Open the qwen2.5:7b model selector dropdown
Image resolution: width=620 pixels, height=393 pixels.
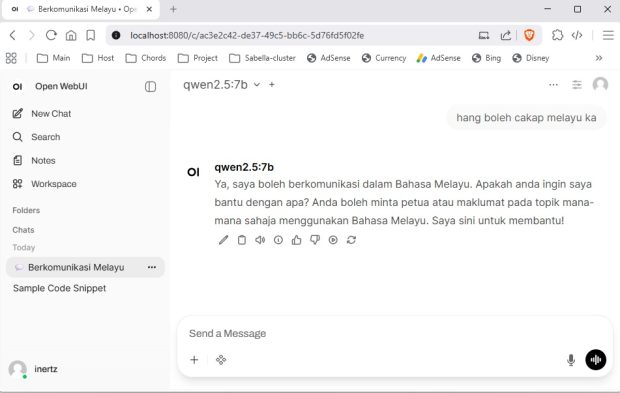coord(221,85)
